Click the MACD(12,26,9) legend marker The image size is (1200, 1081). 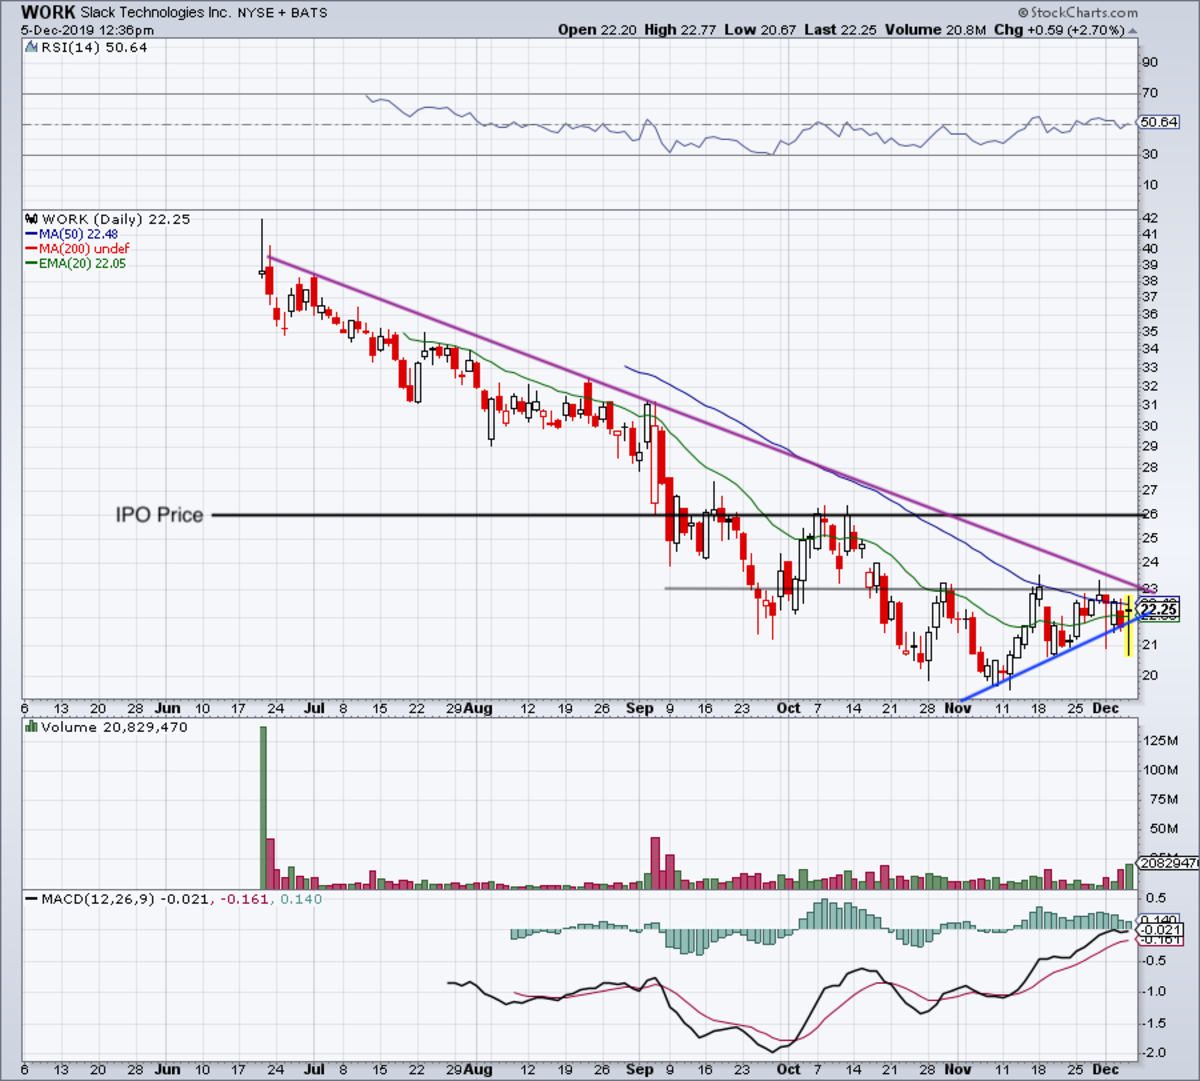click(x=31, y=899)
